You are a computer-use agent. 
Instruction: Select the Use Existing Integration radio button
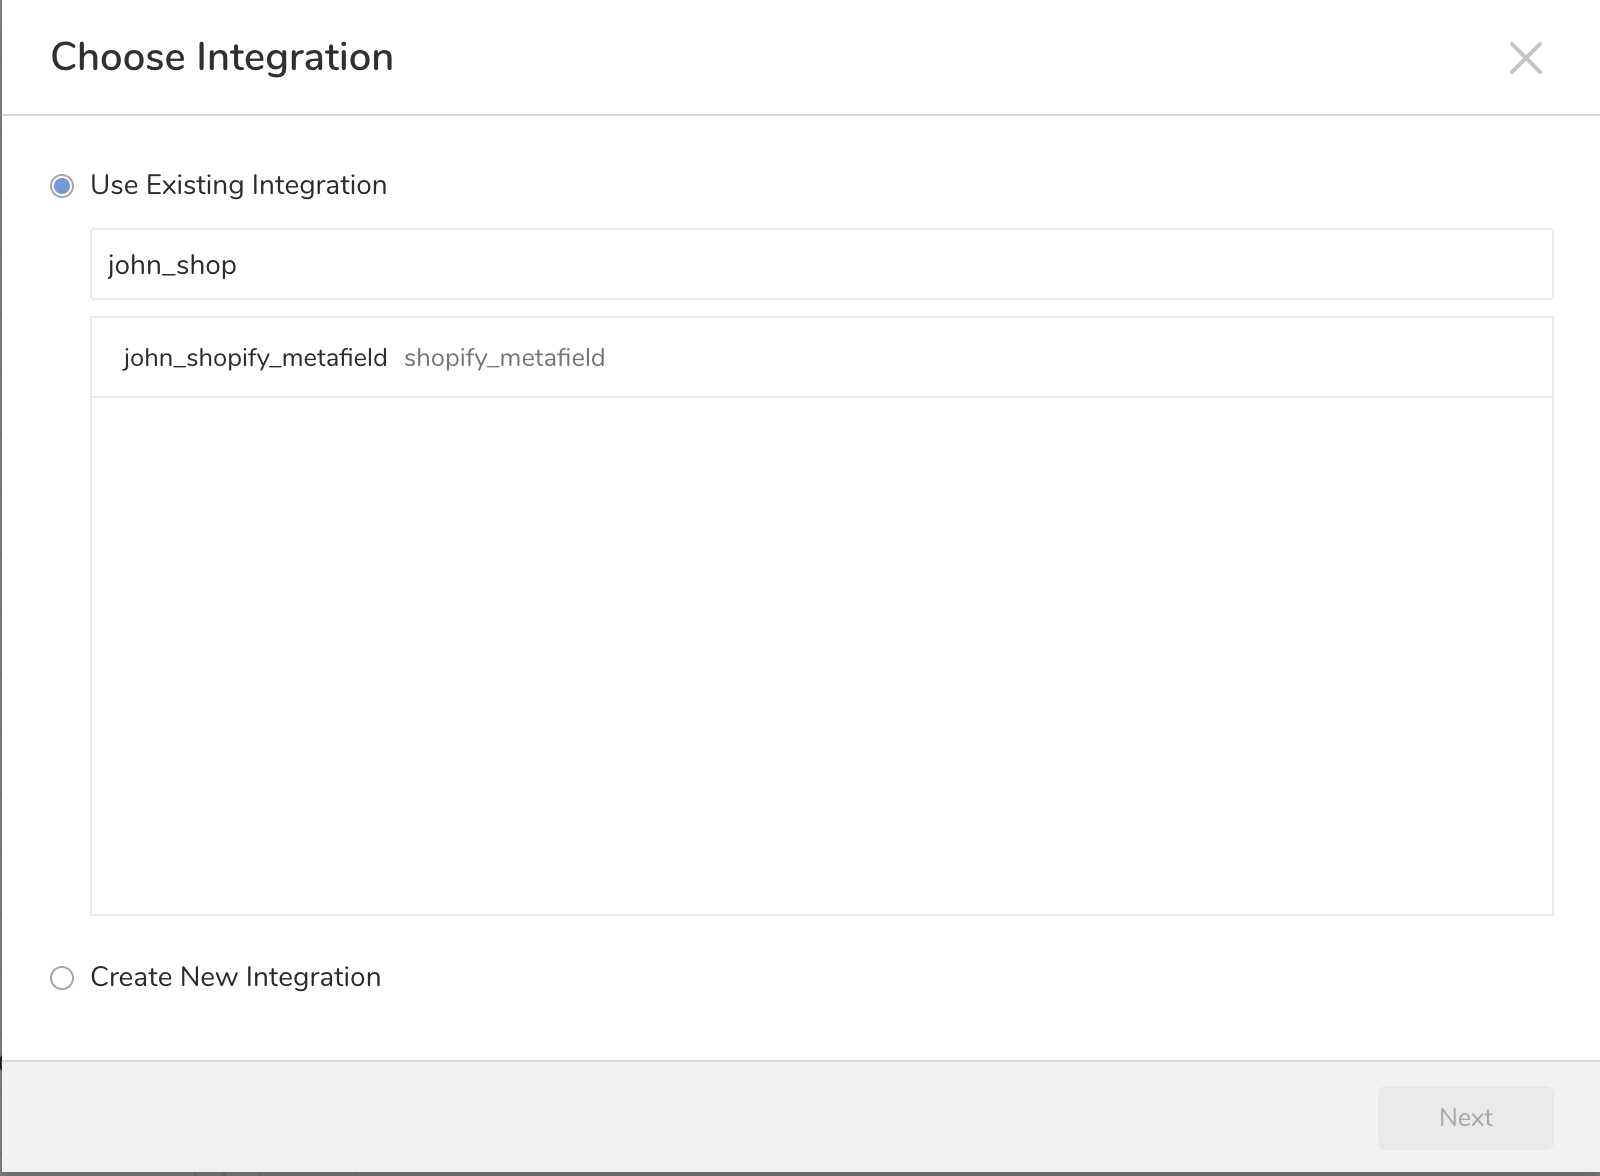pos(62,186)
